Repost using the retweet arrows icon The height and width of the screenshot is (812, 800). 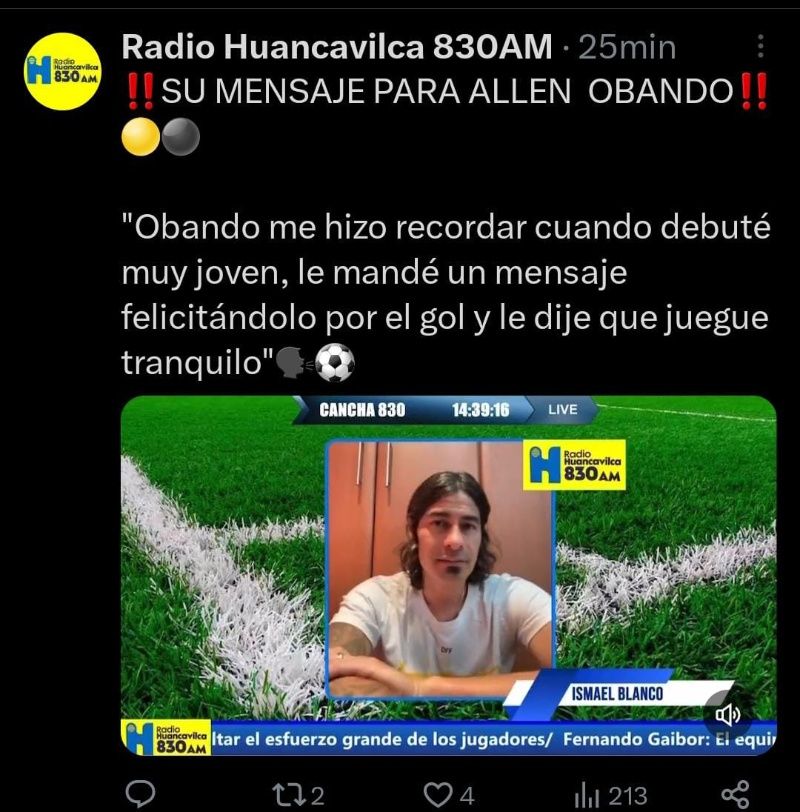pyautogui.click(x=287, y=795)
